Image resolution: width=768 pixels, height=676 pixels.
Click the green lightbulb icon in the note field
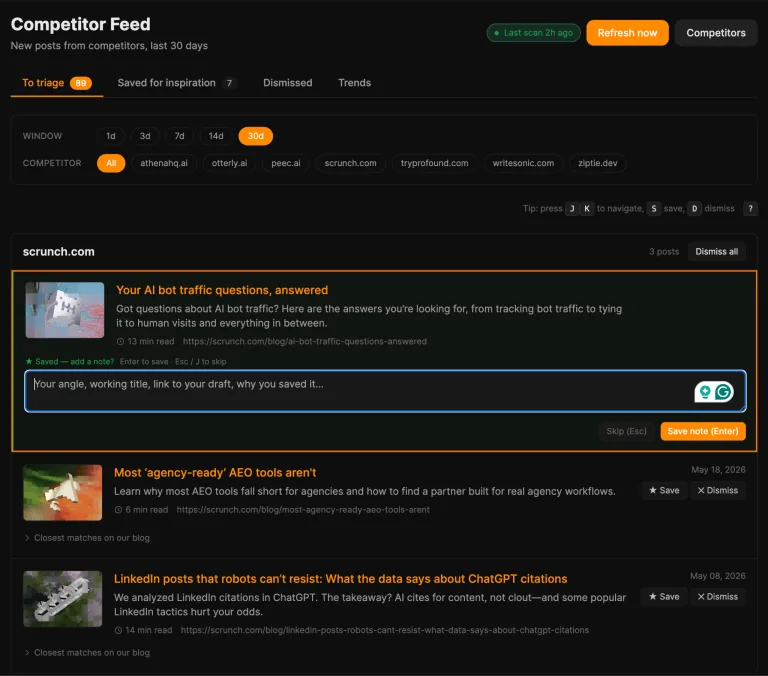[705, 392]
